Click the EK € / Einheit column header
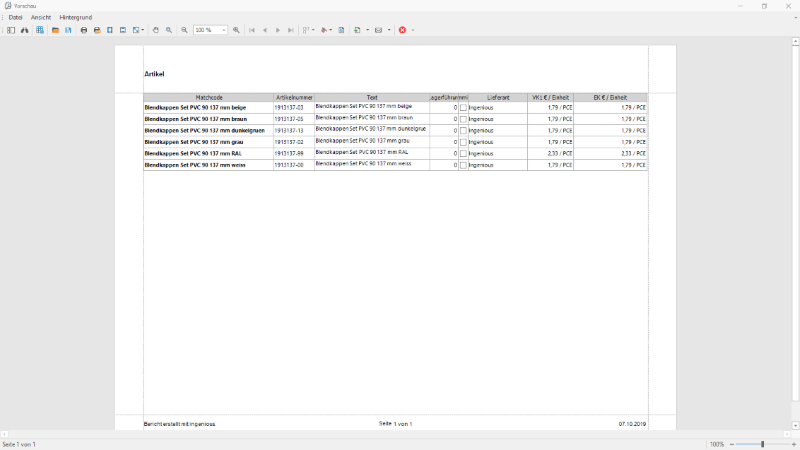The image size is (800, 450). (610, 97)
